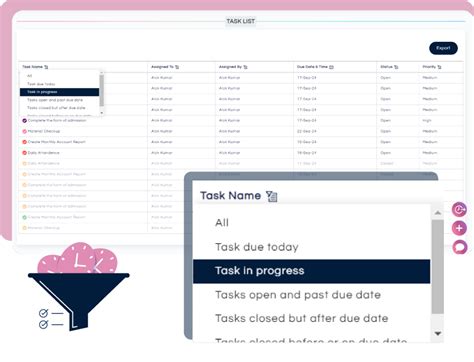Image resolution: width=474 pixels, height=362 pixels.
Task: Select Tasks open and past due date, enlarged list
Action: click(312, 295)
